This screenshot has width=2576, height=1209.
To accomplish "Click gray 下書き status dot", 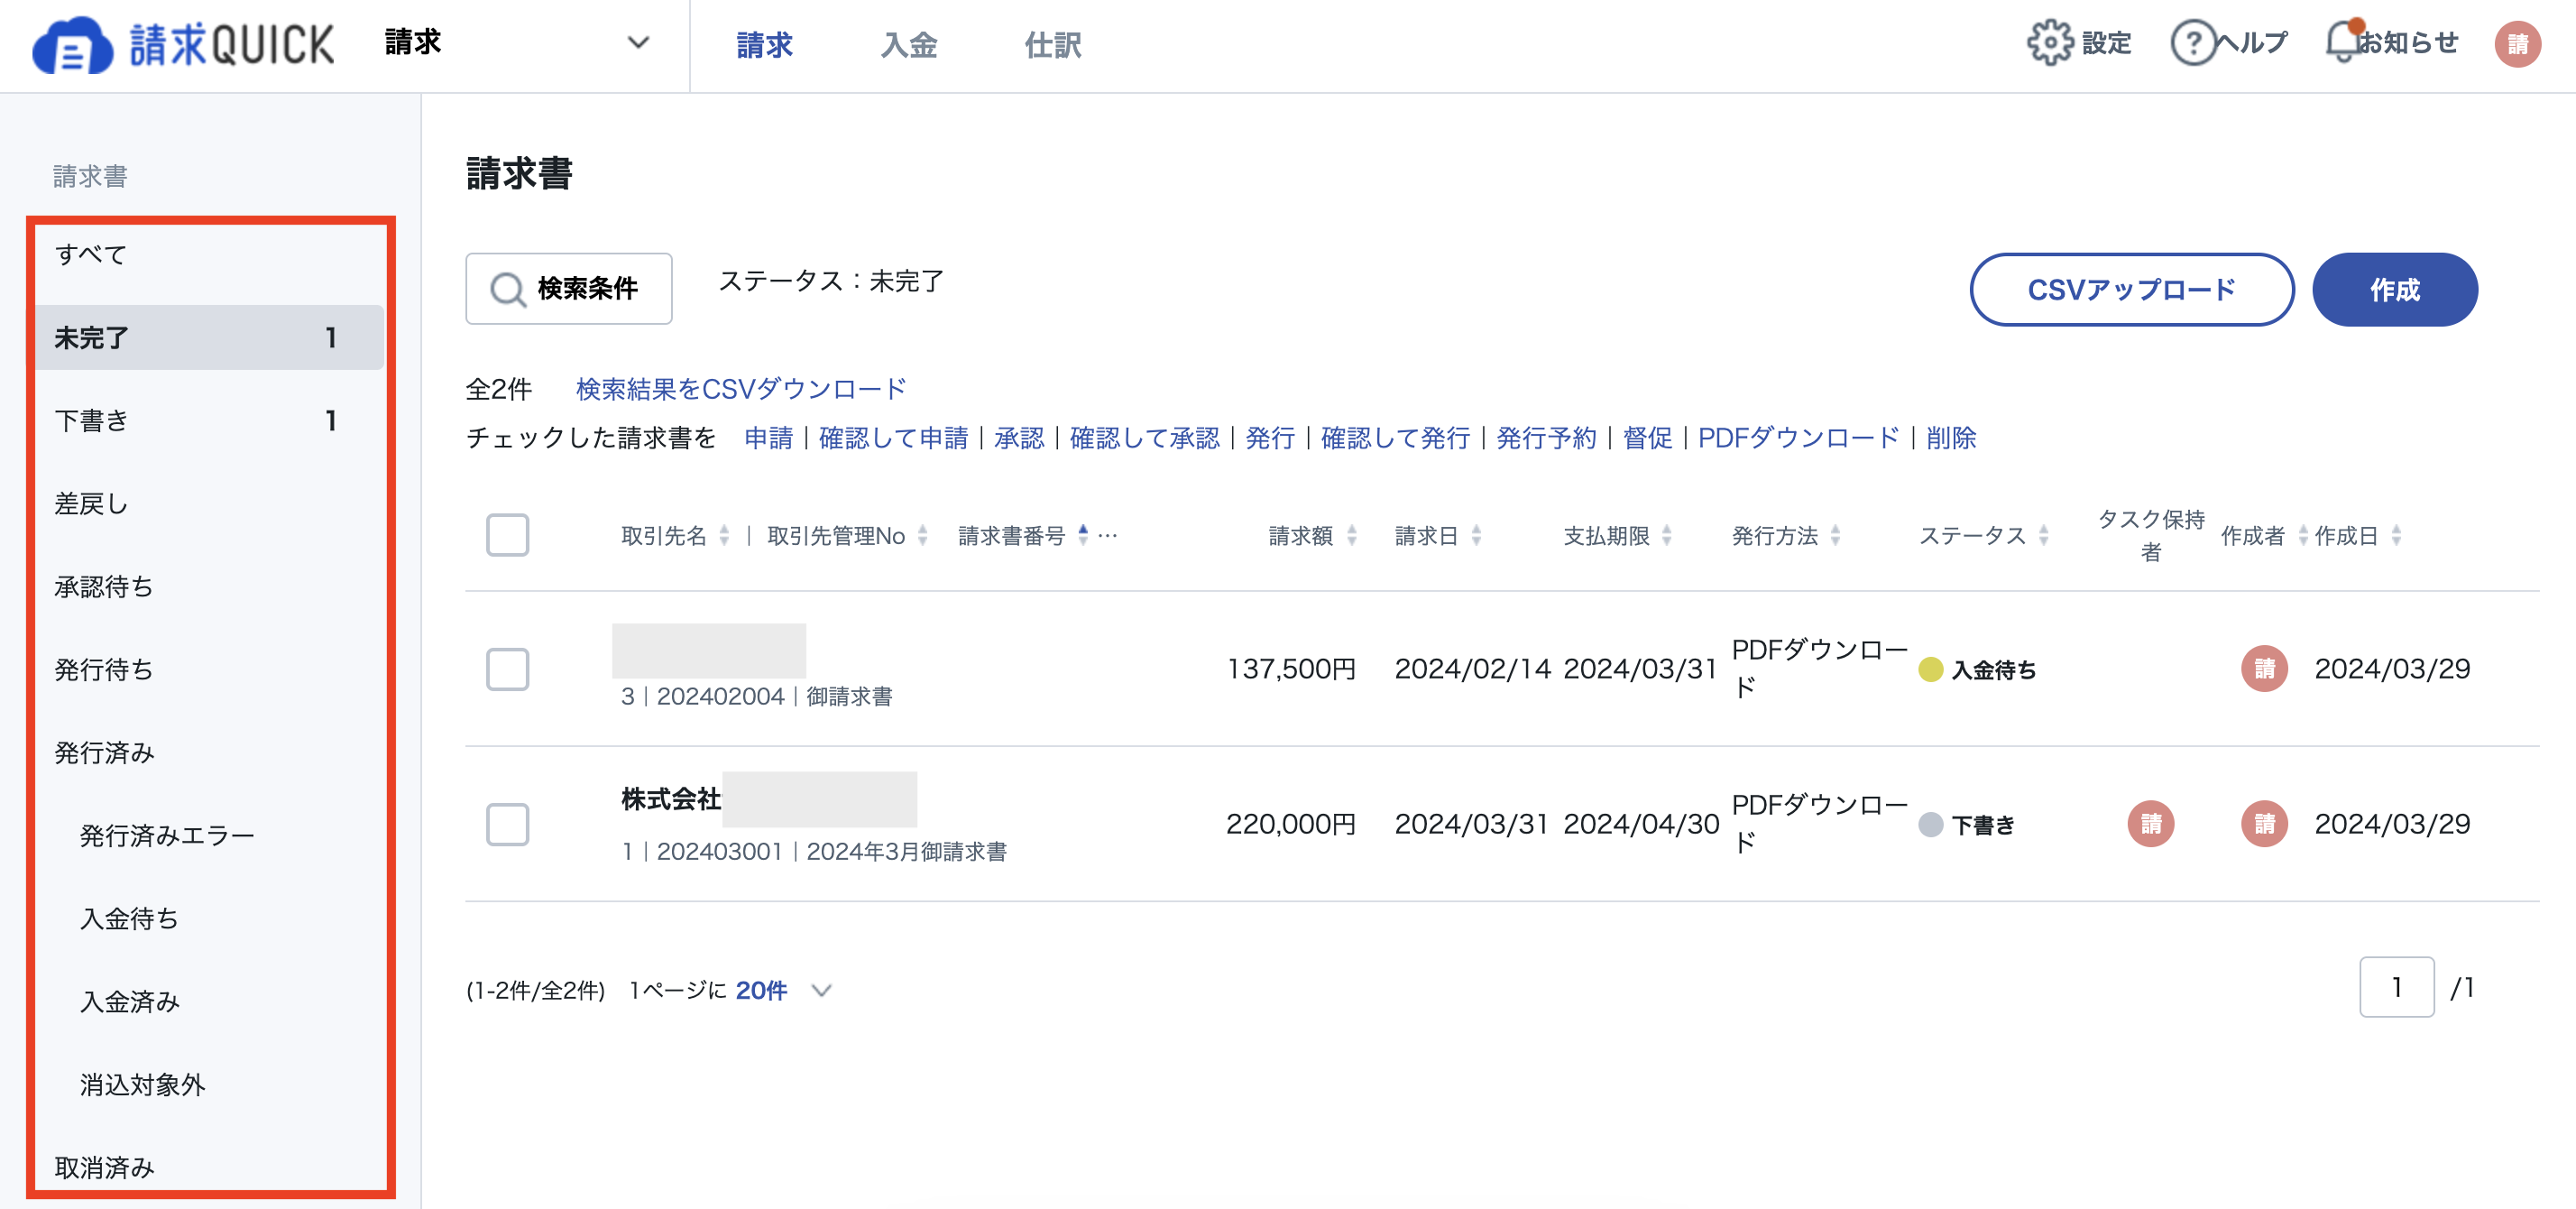I will pos(1930,825).
